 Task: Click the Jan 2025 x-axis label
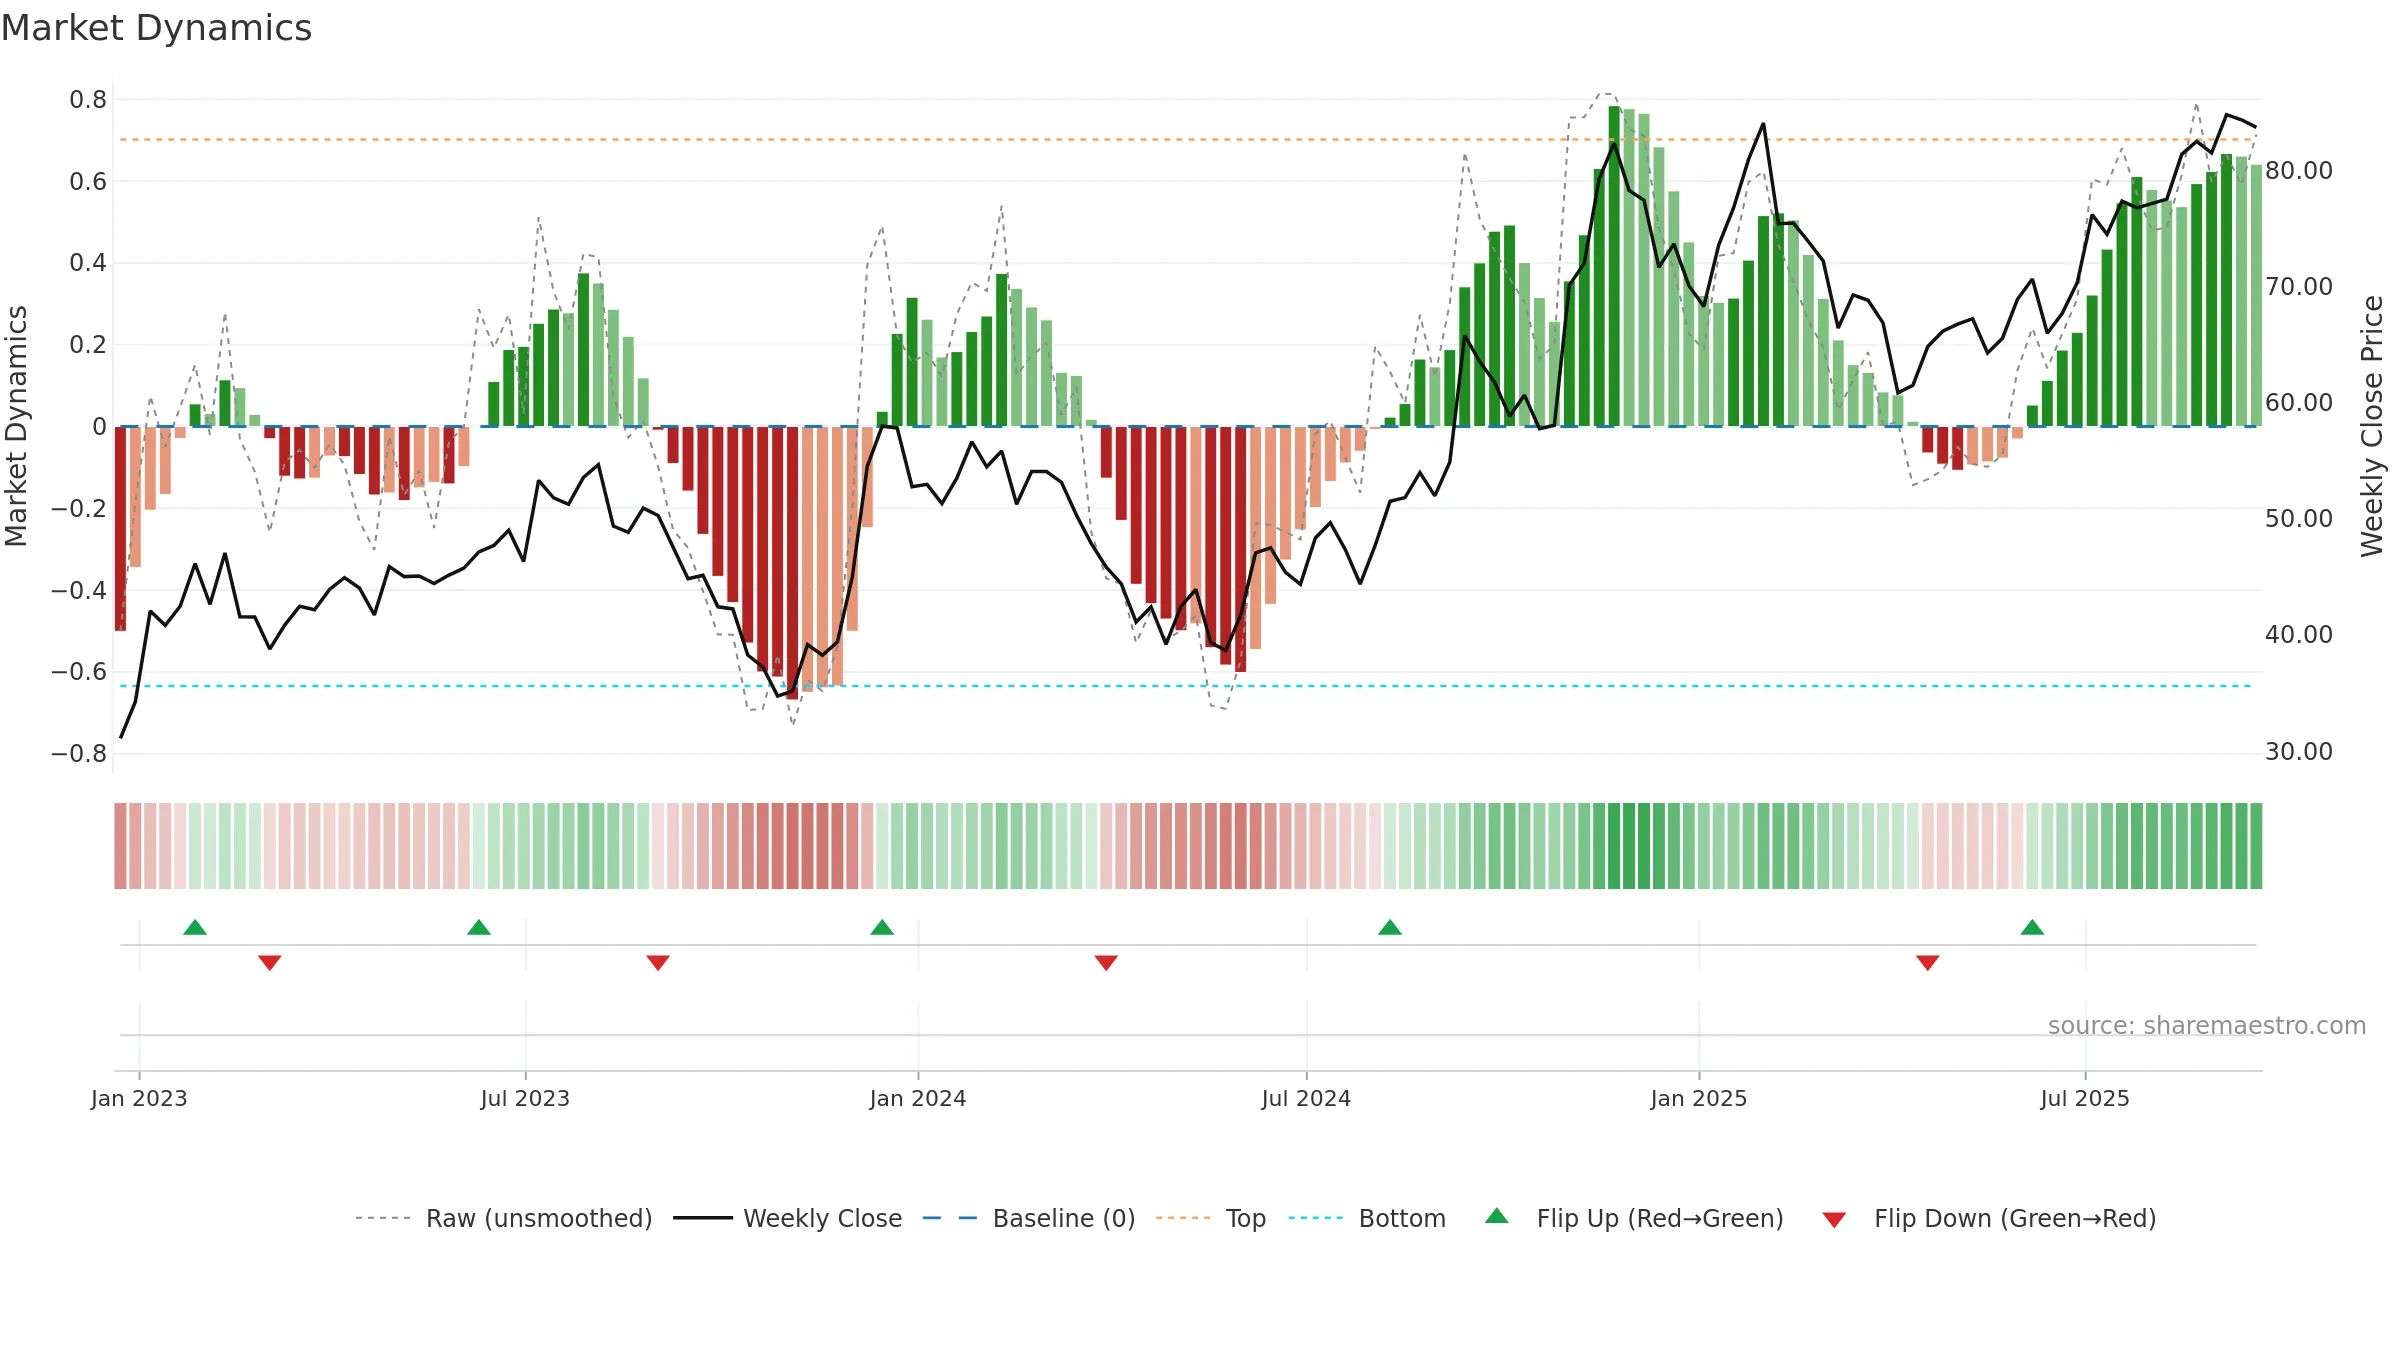click(1699, 1098)
